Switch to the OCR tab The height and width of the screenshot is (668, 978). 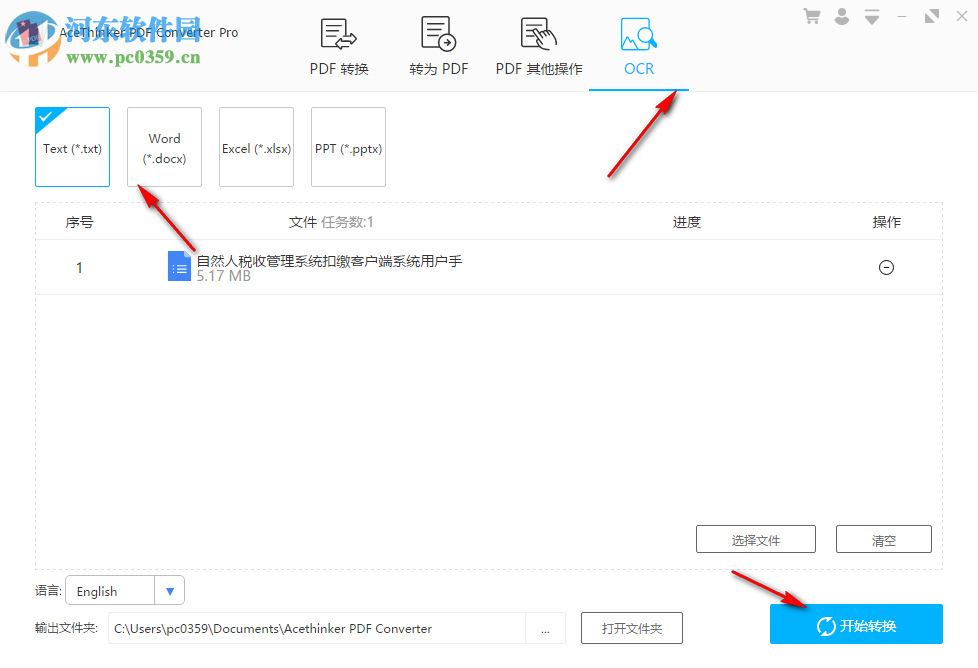(x=638, y=69)
